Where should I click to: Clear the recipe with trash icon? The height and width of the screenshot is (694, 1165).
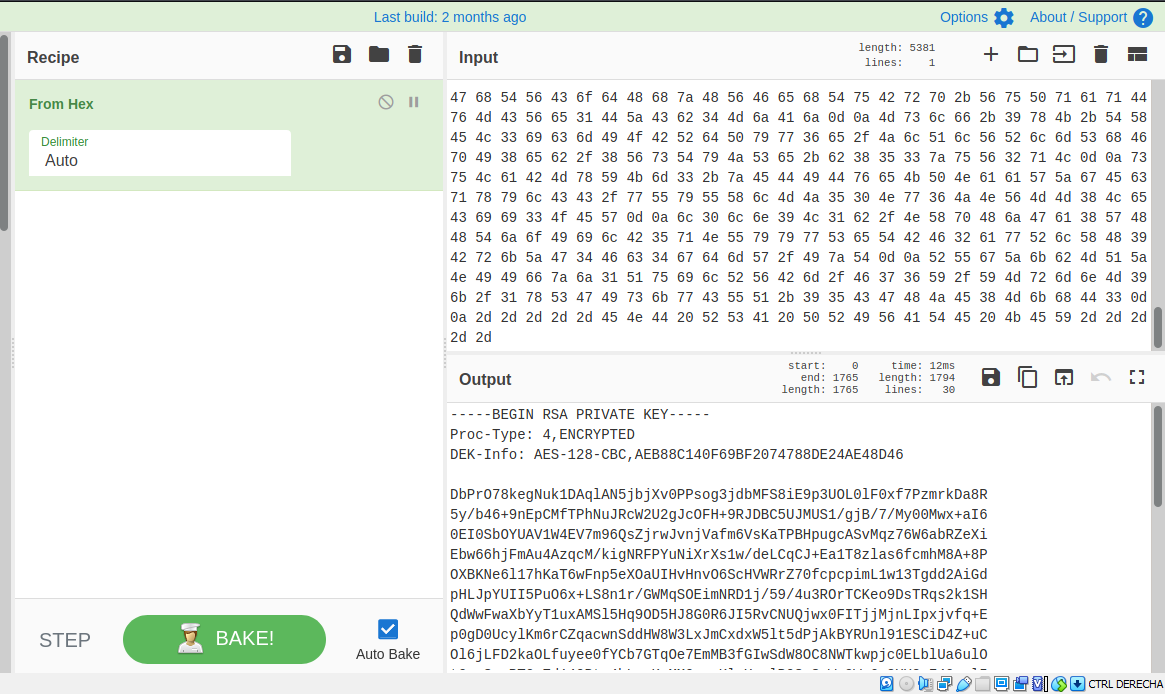[x=415, y=55]
